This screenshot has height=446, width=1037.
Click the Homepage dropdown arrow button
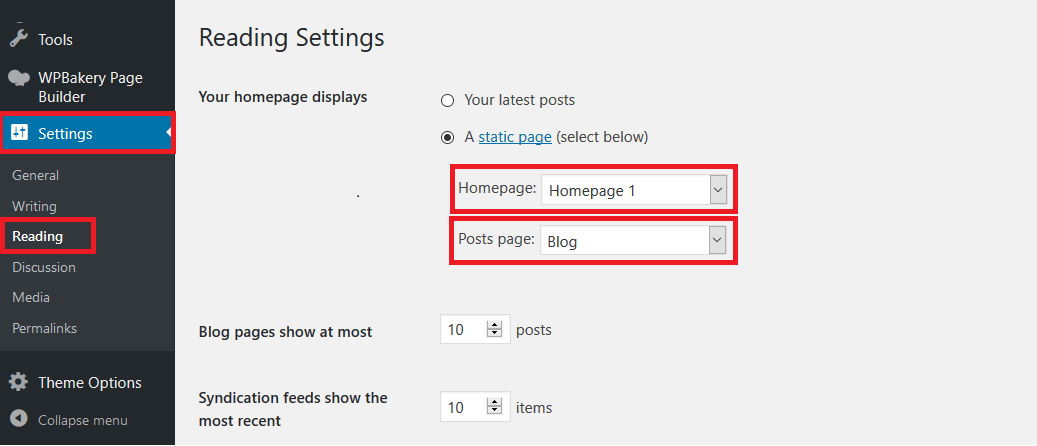click(x=718, y=191)
